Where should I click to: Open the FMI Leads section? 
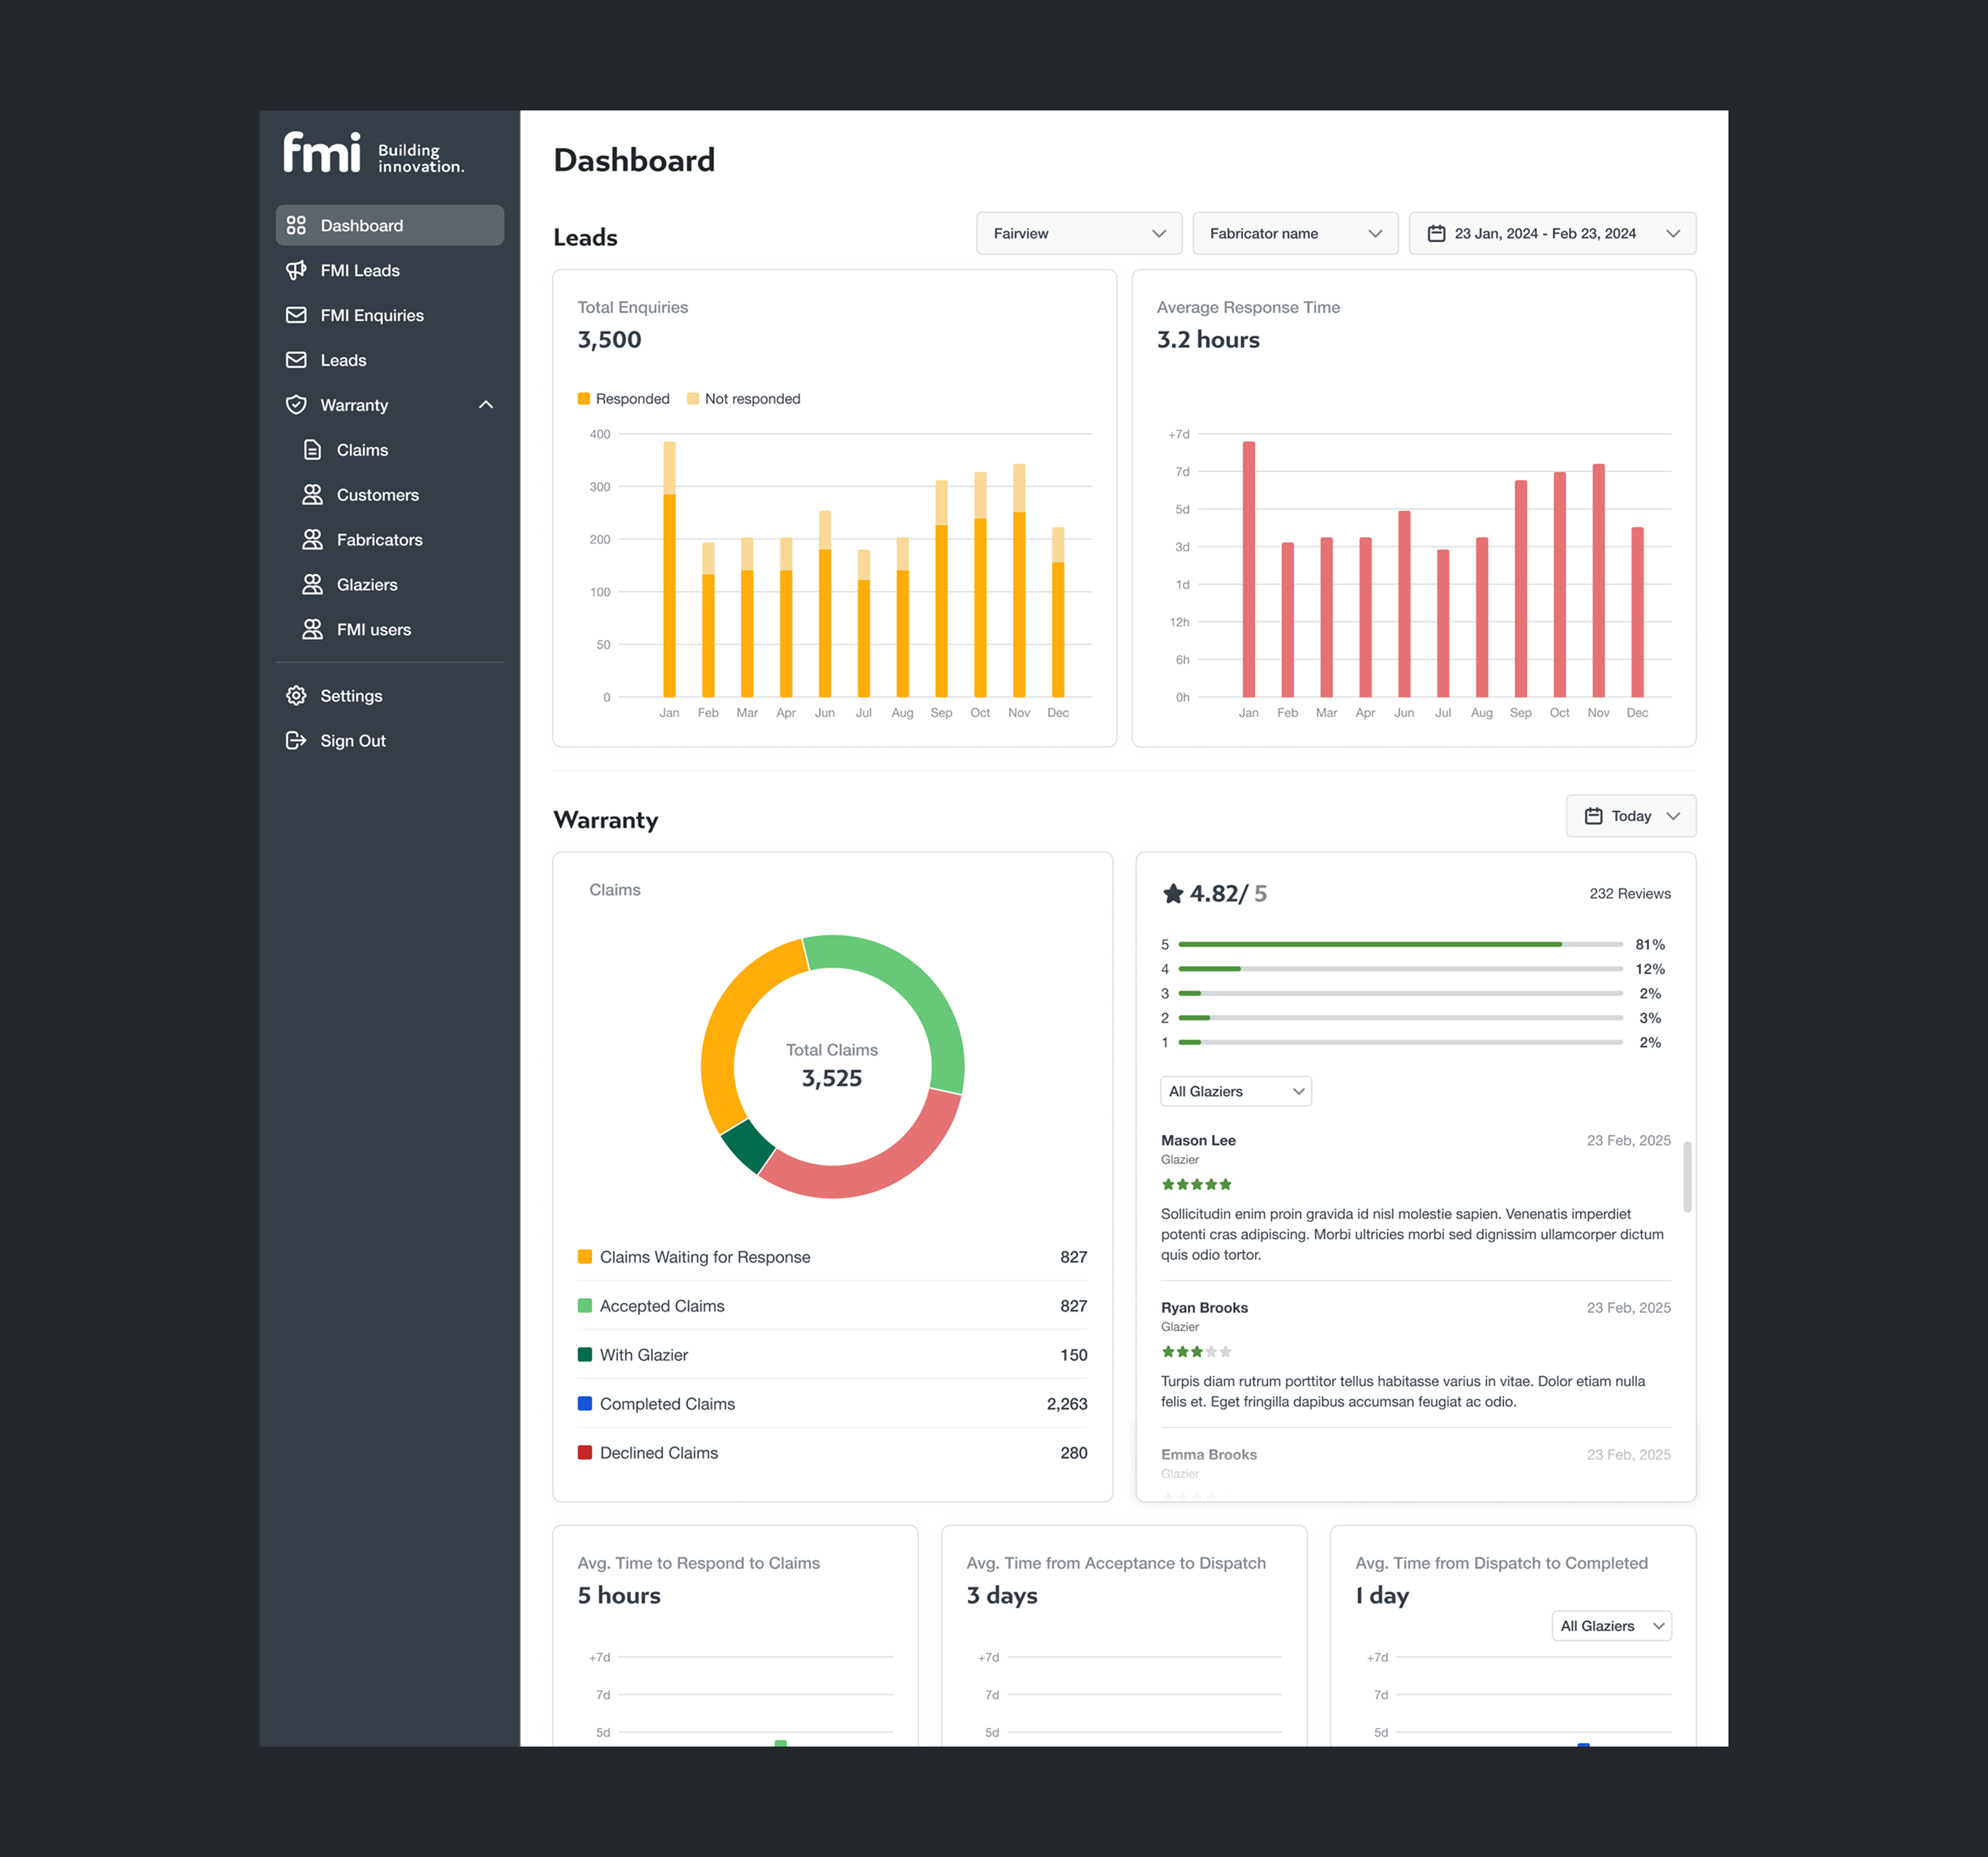[359, 270]
